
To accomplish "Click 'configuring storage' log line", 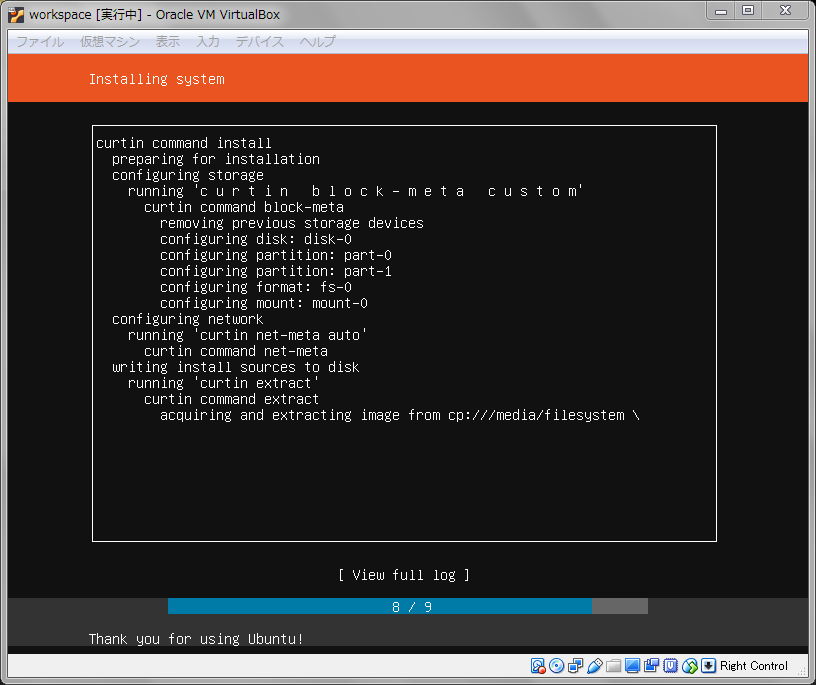I will coord(188,175).
